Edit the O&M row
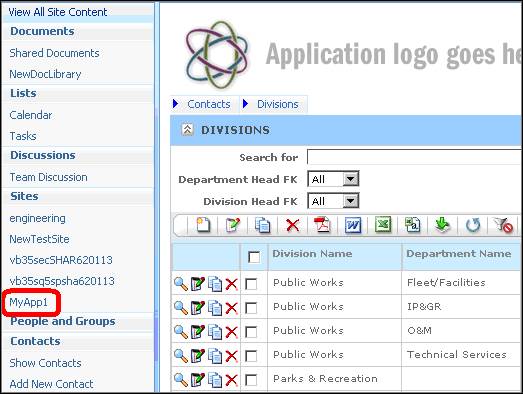This screenshot has width=523, height=394. [197, 332]
